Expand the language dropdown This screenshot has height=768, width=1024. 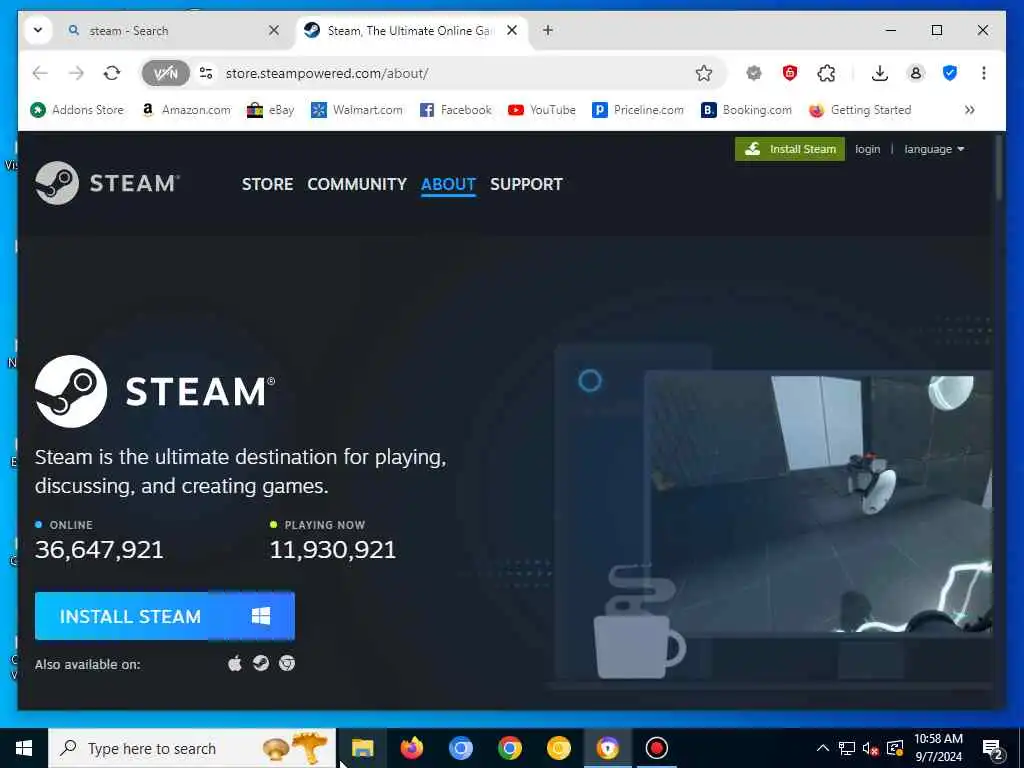pos(934,149)
